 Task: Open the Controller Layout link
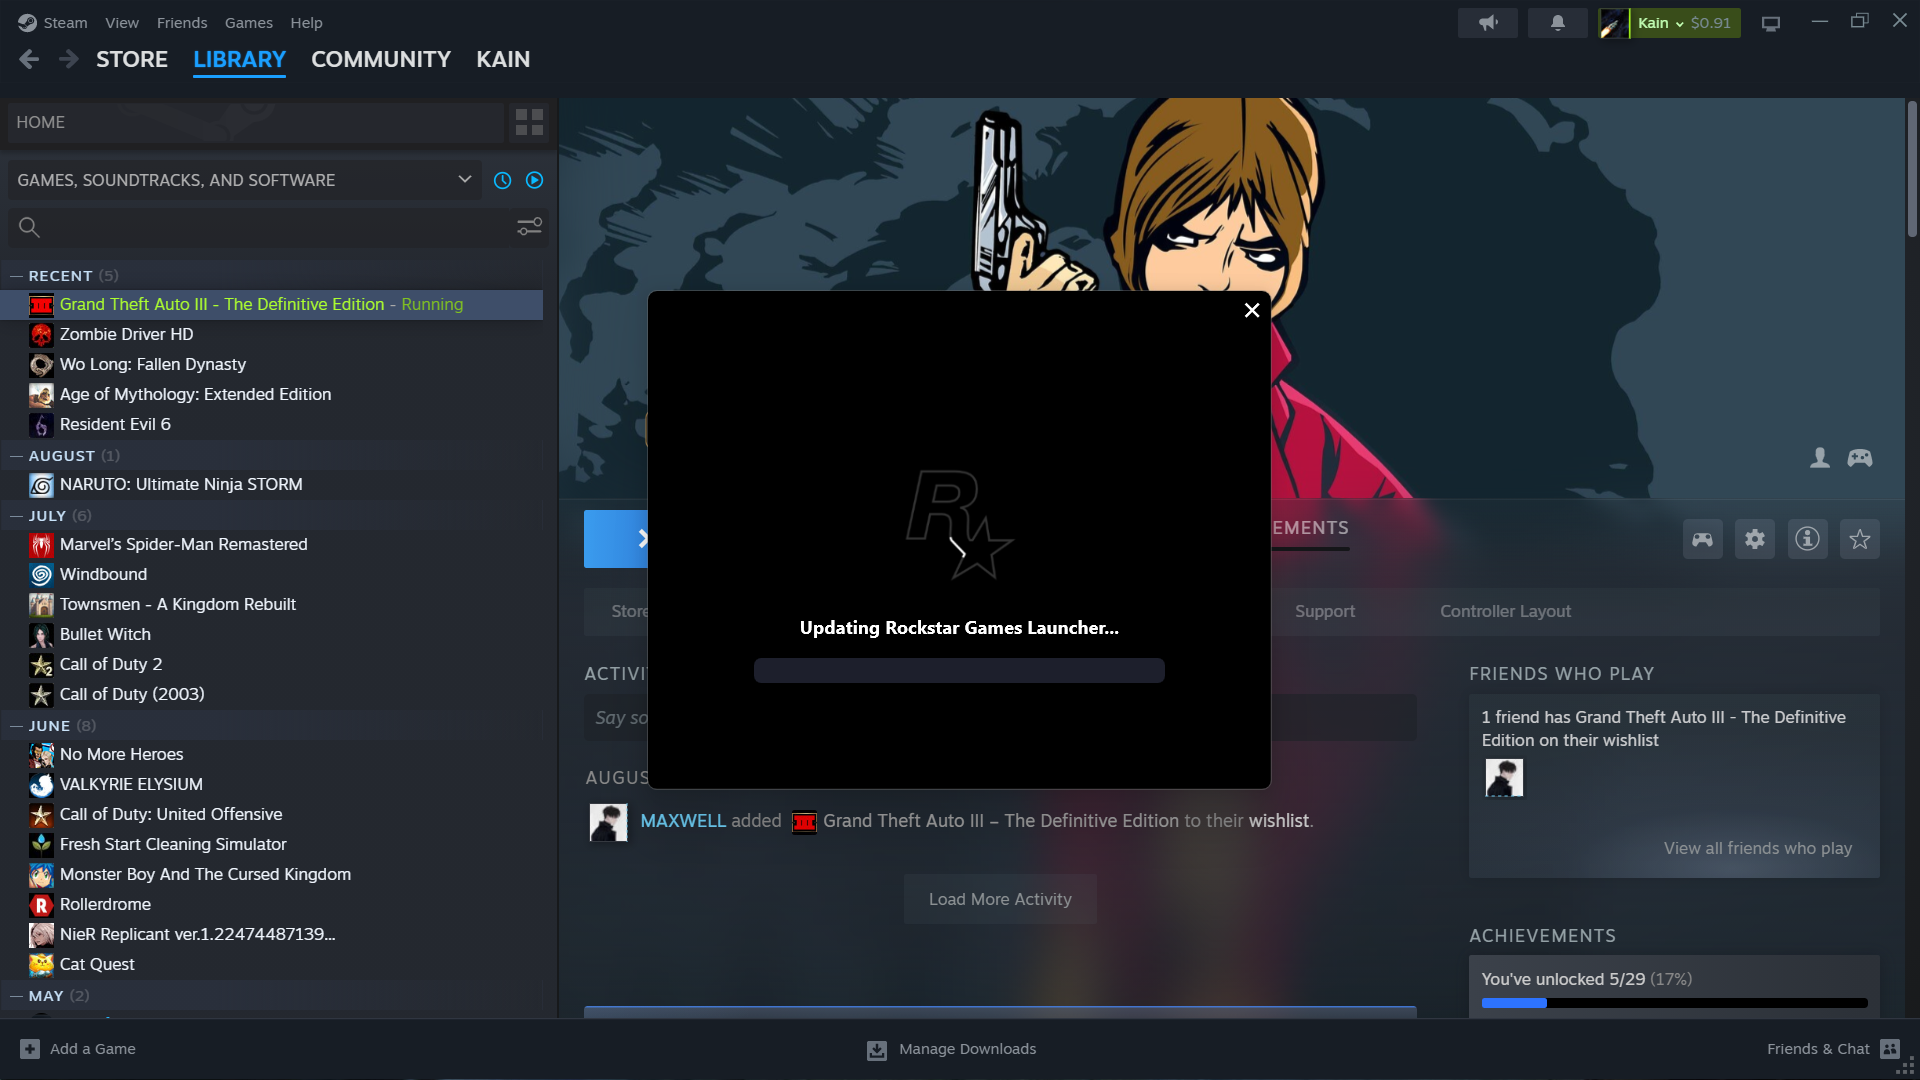pyautogui.click(x=1505, y=611)
